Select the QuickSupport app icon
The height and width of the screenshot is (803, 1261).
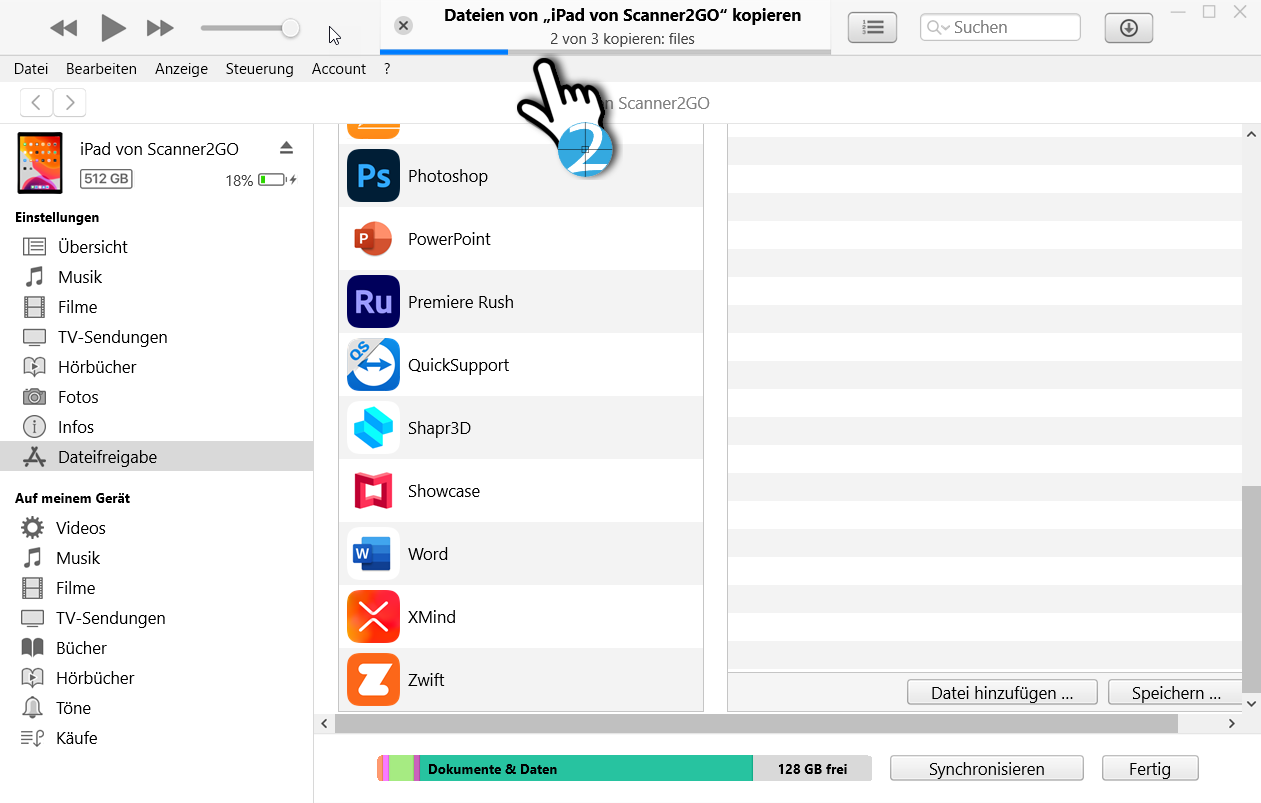[x=373, y=365]
